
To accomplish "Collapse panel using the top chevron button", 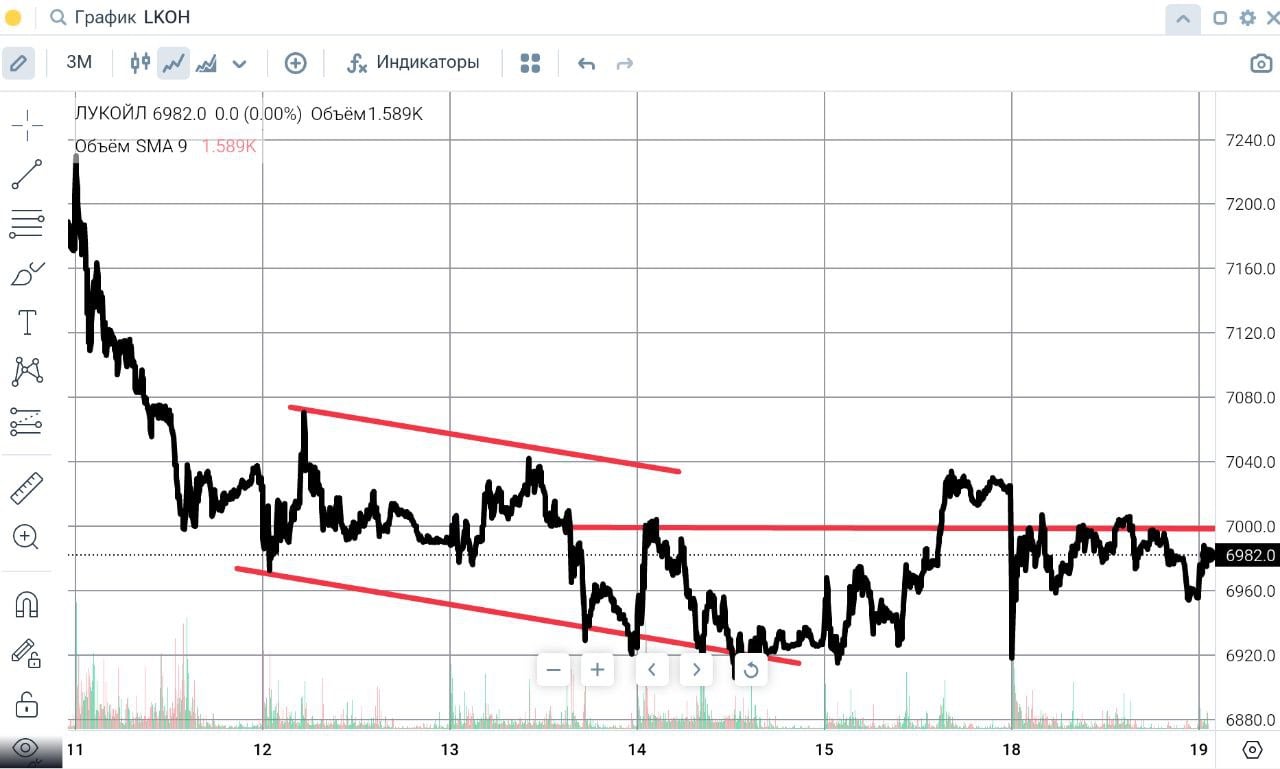I will [1183, 18].
